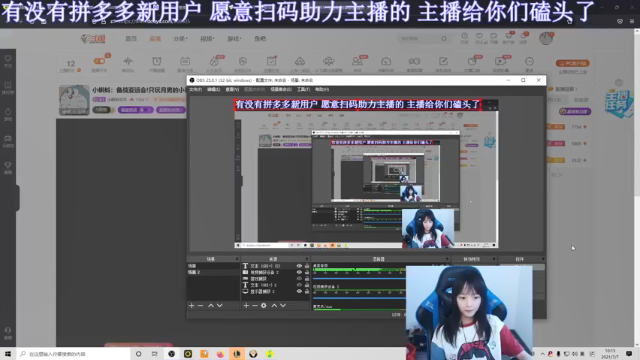This screenshot has width=640, height=360.
Task: Adjust video capture device volume slider
Action: [x=359, y=298]
